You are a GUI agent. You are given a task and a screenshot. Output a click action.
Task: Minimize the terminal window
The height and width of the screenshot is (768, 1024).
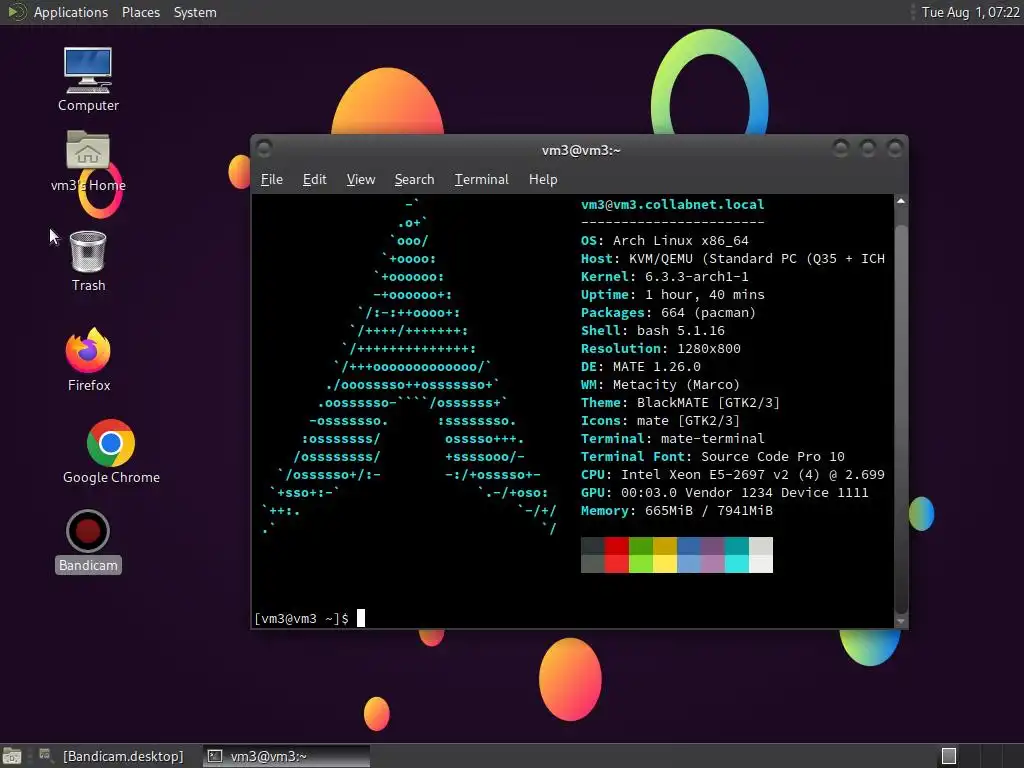[840, 149]
